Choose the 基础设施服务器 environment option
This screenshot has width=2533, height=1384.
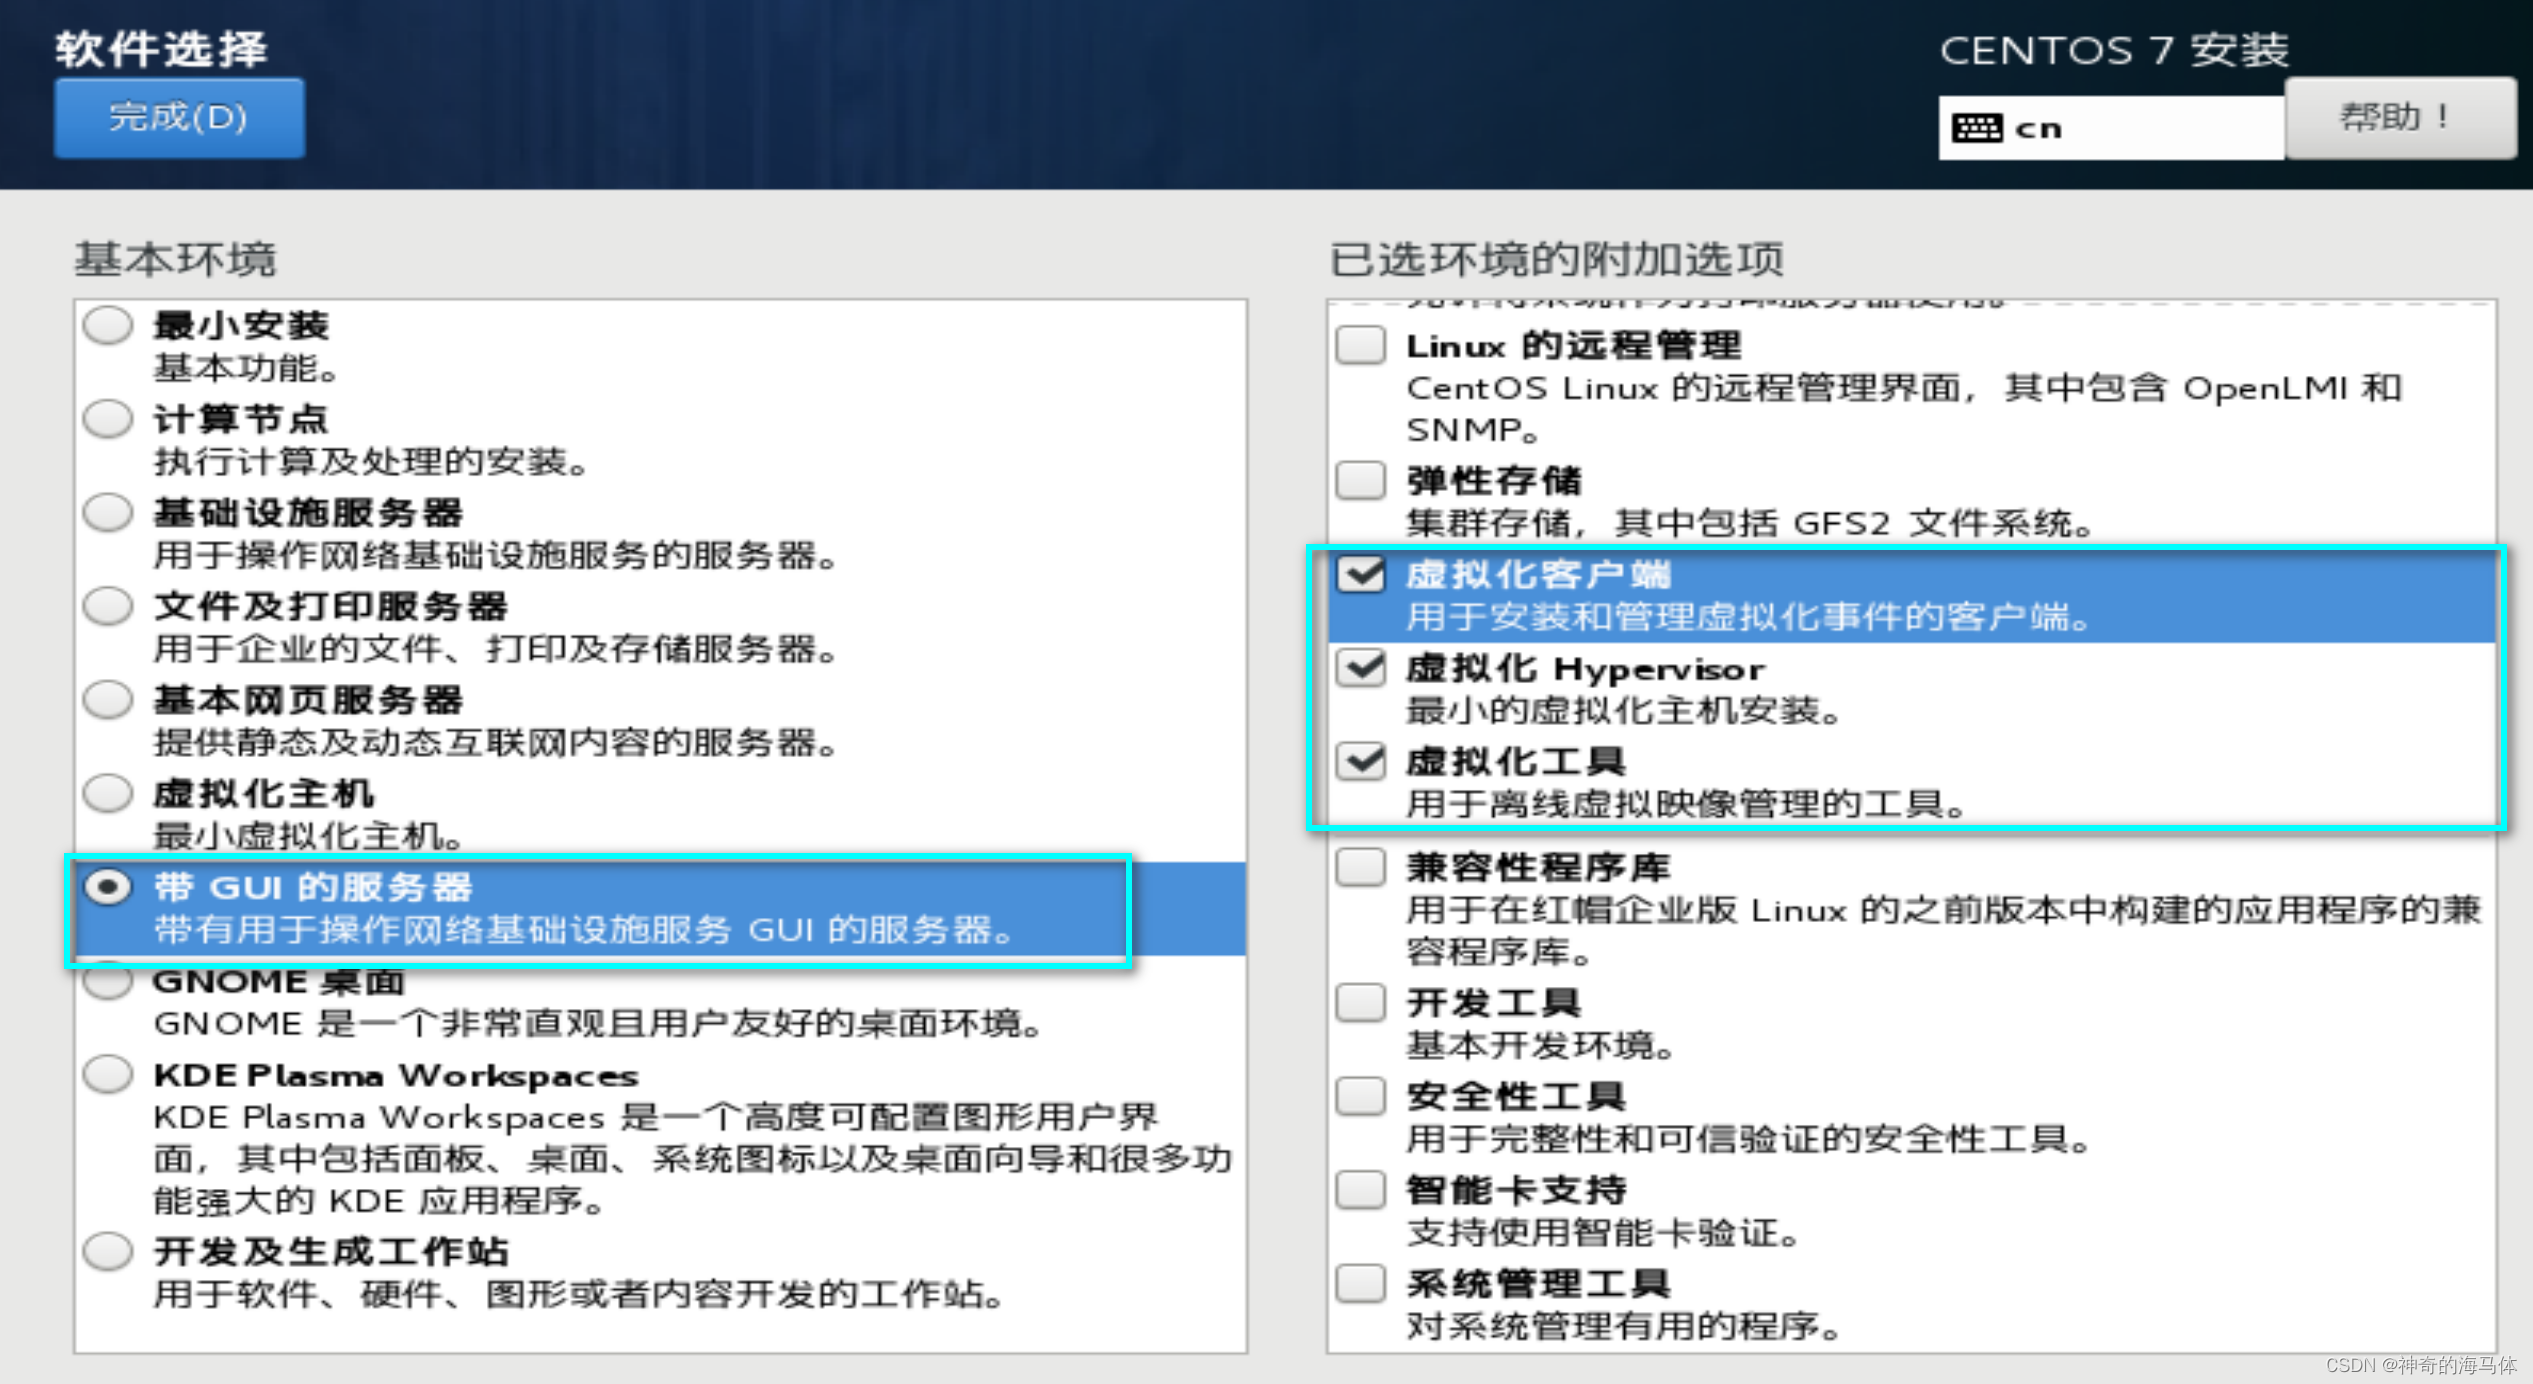[x=108, y=512]
